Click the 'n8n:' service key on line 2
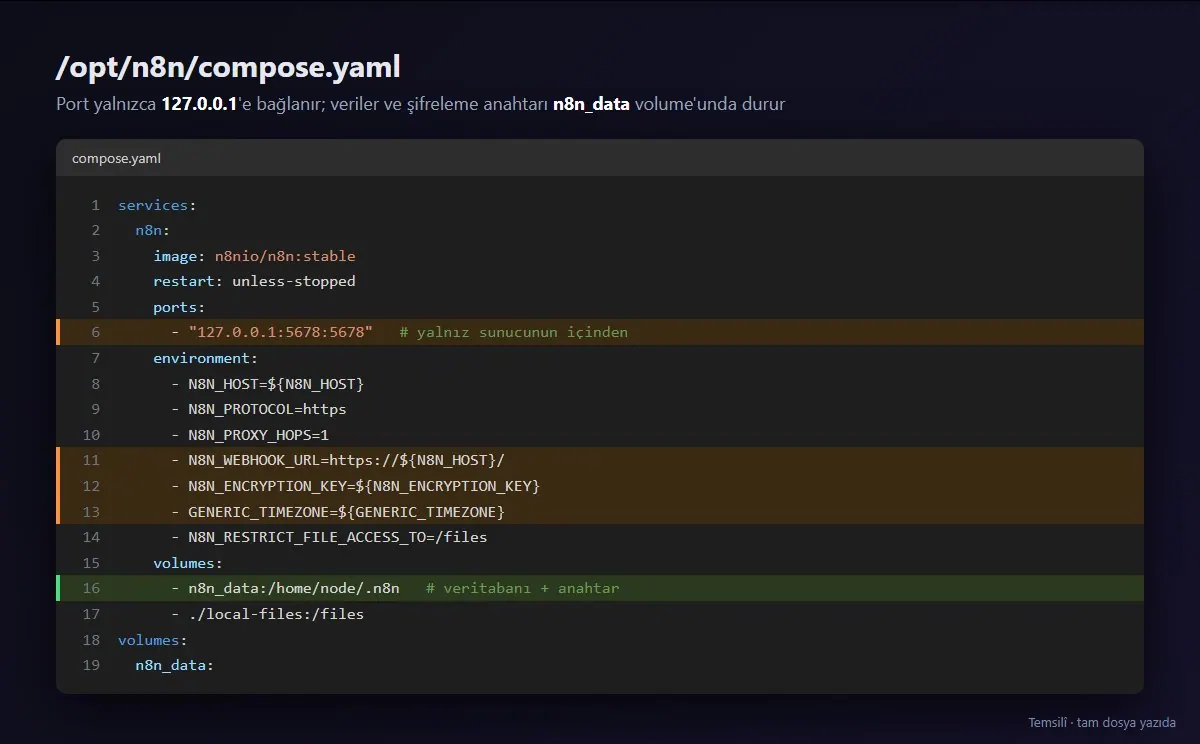Viewport: 1200px width, 744px height. [x=153, y=230]
